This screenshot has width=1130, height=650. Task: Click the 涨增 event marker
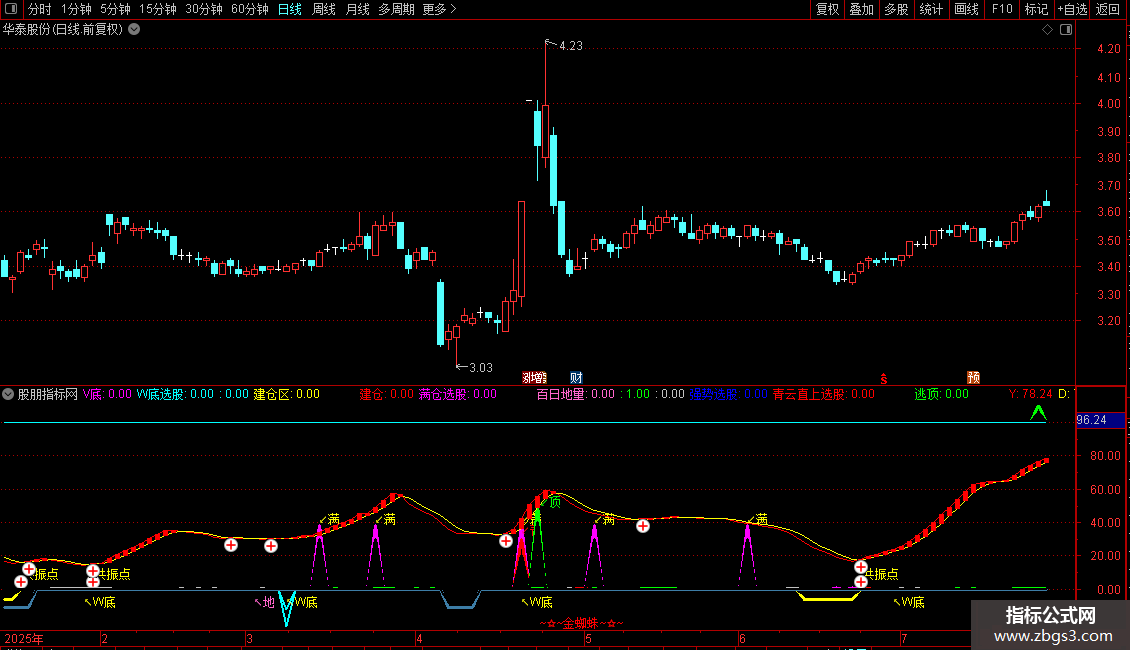534,378
